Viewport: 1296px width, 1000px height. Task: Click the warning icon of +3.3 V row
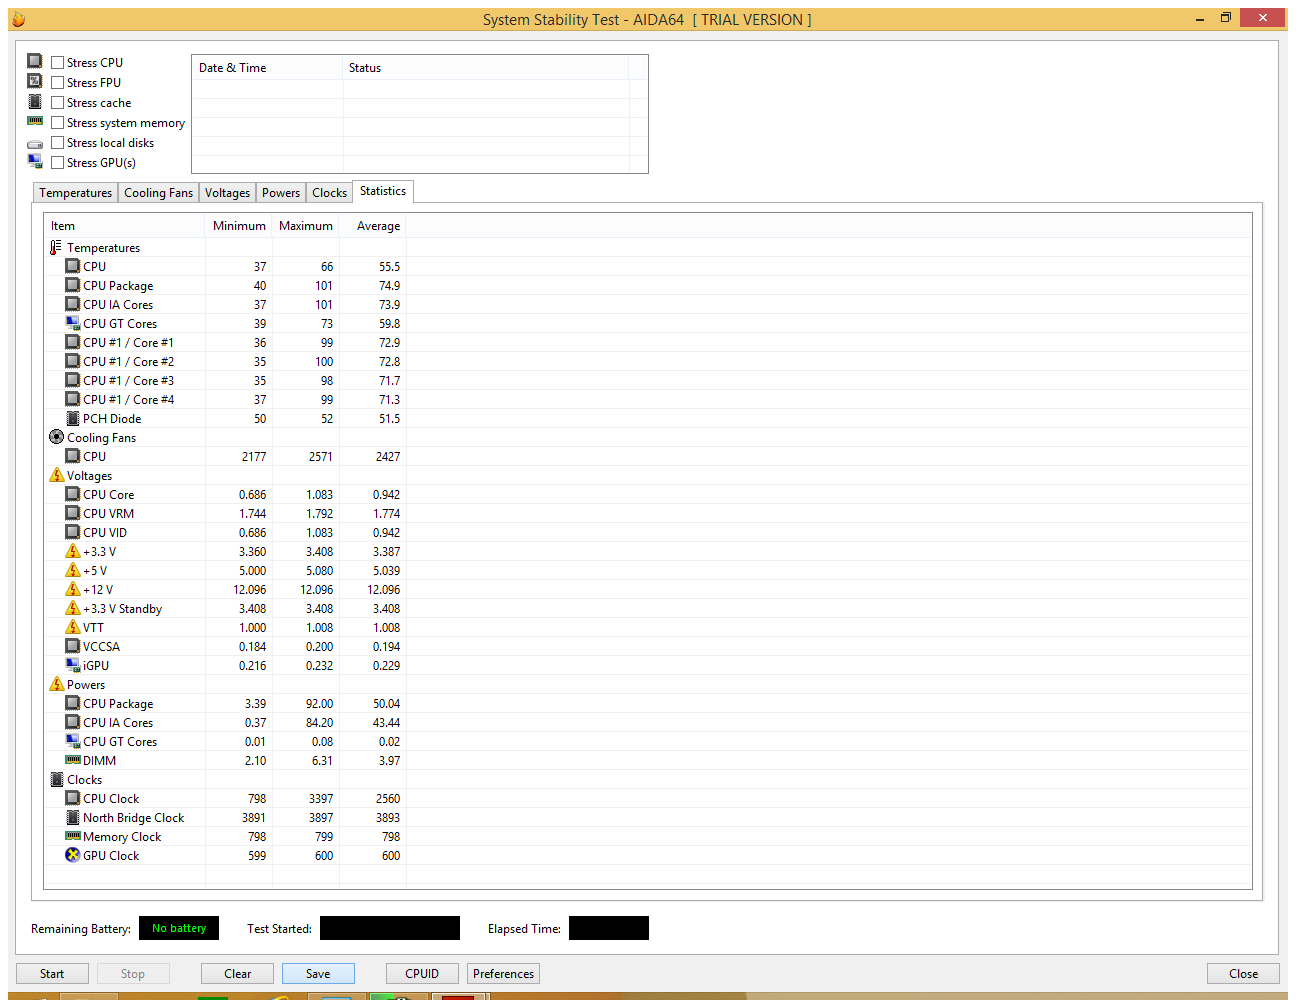72,551
